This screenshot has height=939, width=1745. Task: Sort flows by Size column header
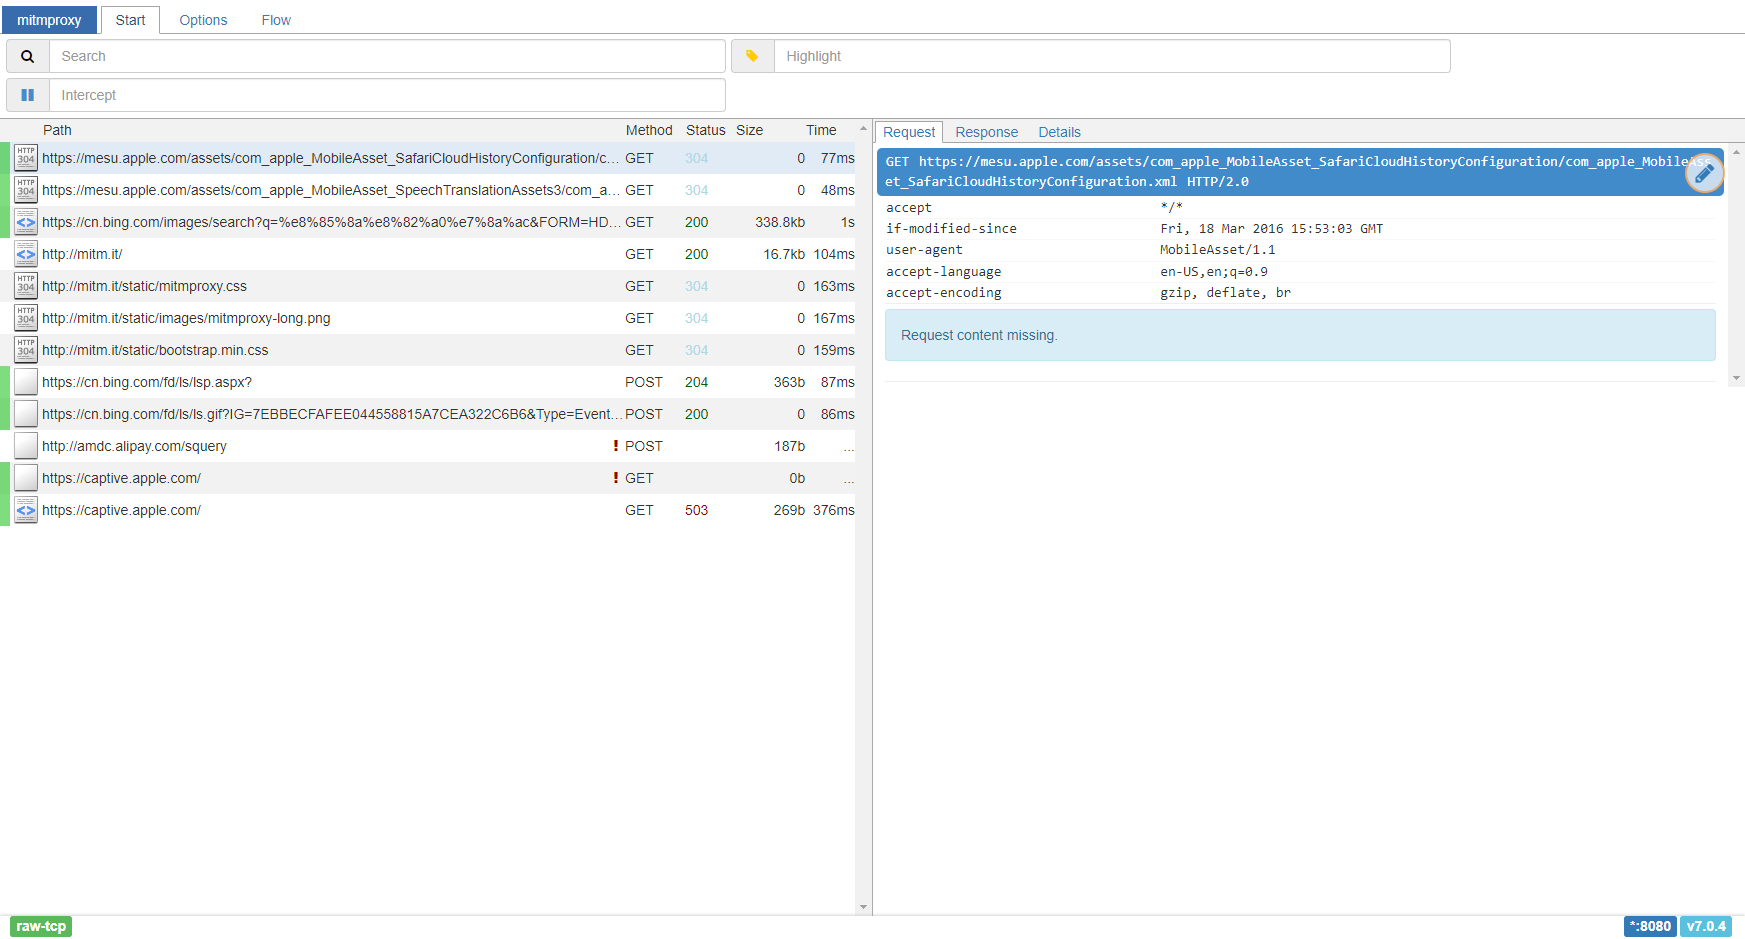pyautogui.click(x=749, y=130)
